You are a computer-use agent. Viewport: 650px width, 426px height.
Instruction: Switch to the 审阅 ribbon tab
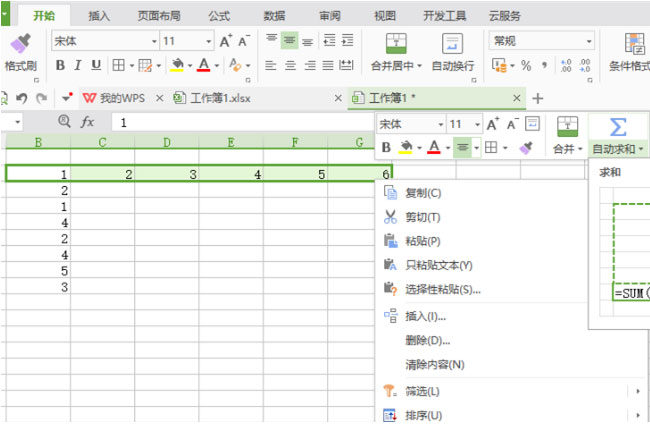(330, 16)
